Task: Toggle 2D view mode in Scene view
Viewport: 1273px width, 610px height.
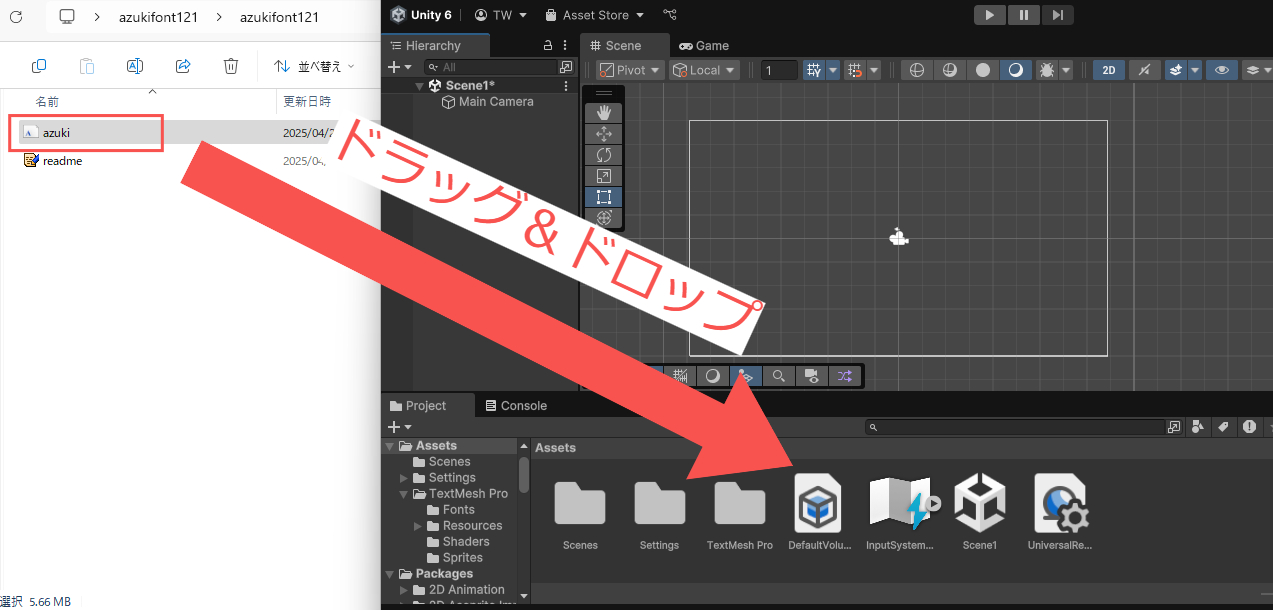Action: point(1107,70)
